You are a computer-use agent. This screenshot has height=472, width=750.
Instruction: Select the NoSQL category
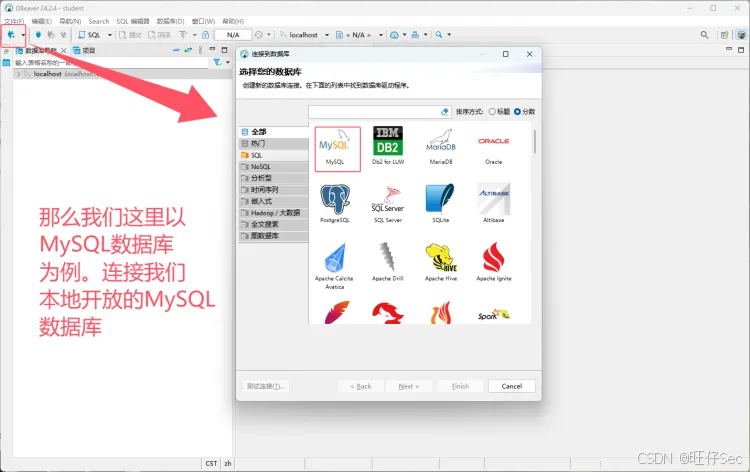coord(274,166)
